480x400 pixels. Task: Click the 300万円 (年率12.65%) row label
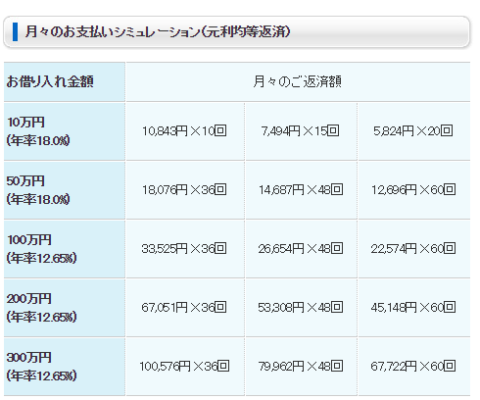pyautogui.click(x=64, y=366)
